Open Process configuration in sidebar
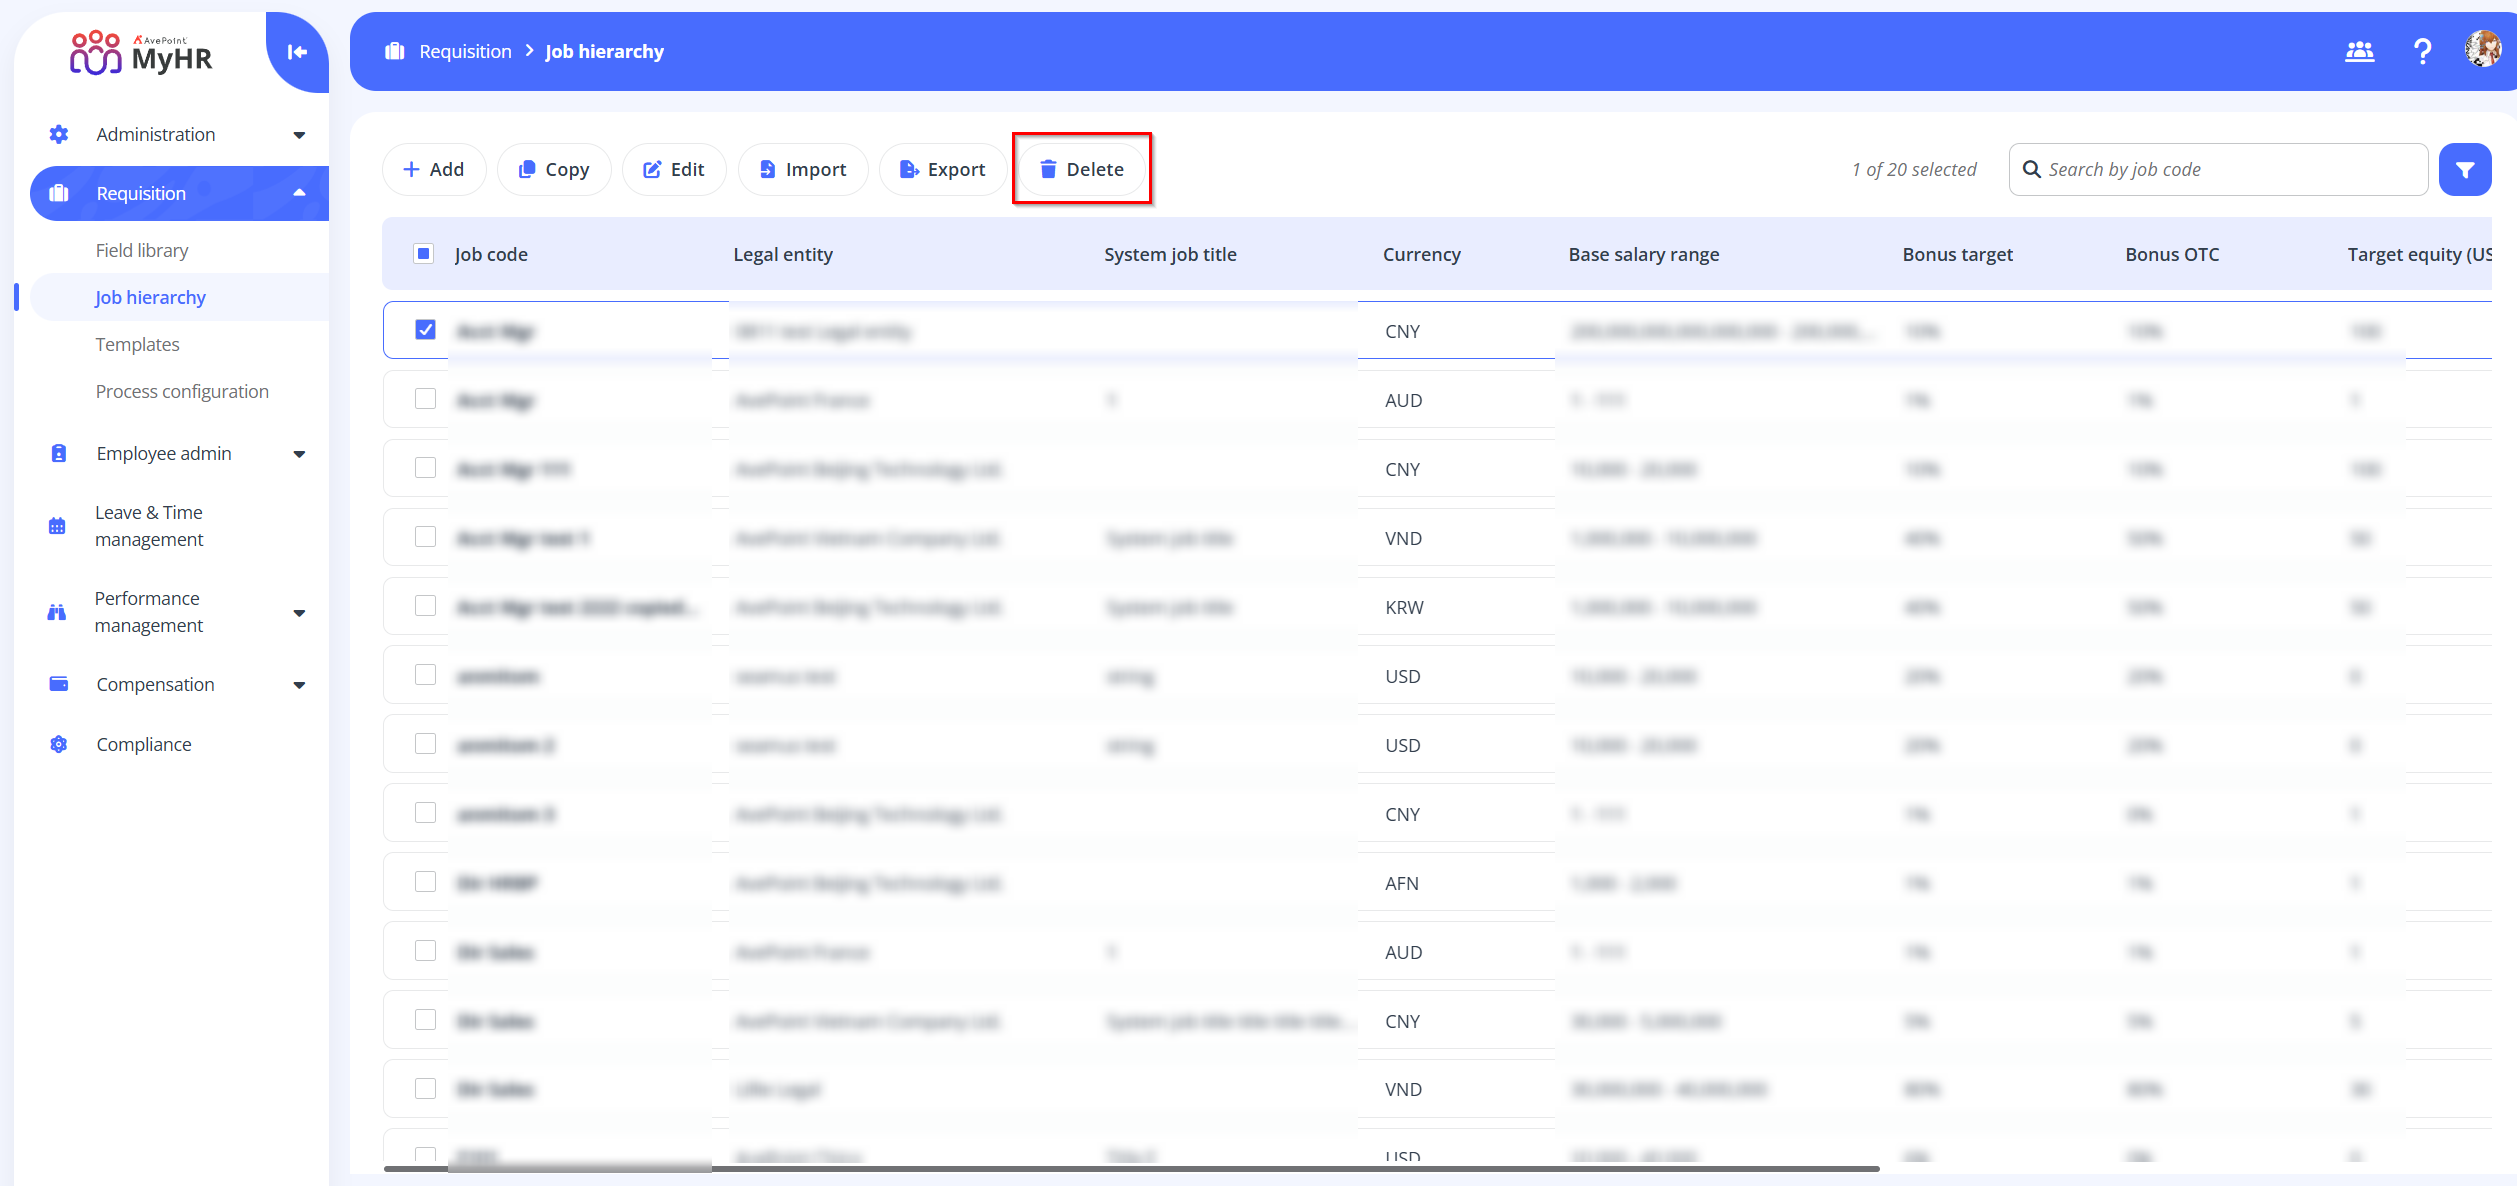 click(x=182, y=391)
